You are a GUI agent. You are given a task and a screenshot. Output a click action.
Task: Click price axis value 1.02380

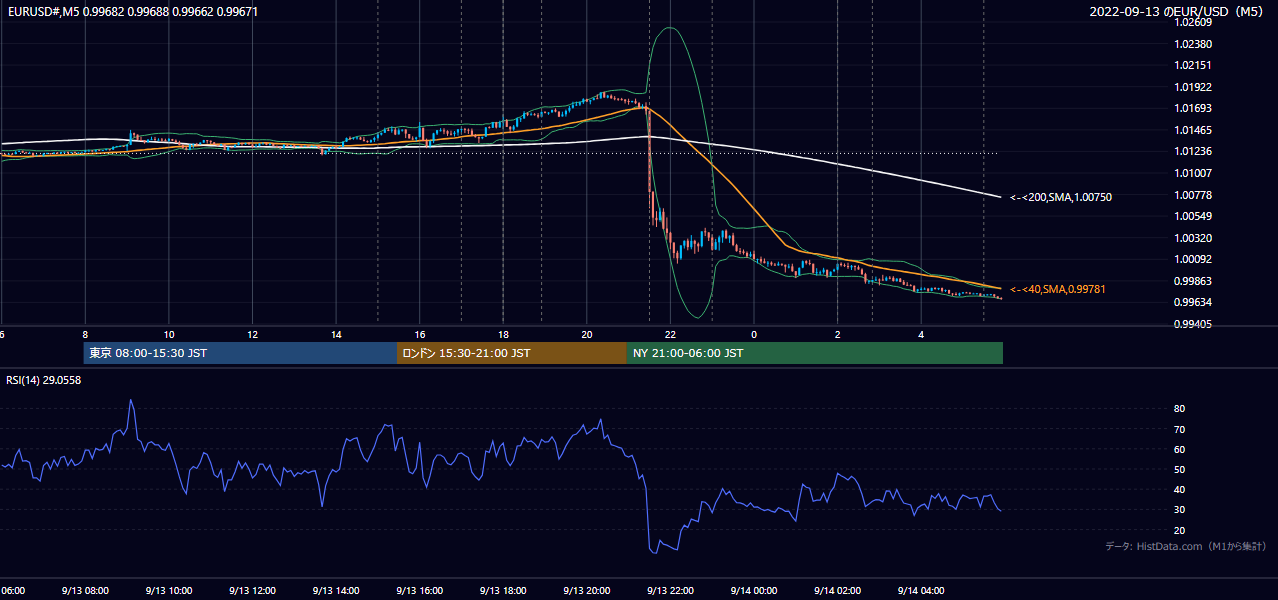(x=1193, y=44)
